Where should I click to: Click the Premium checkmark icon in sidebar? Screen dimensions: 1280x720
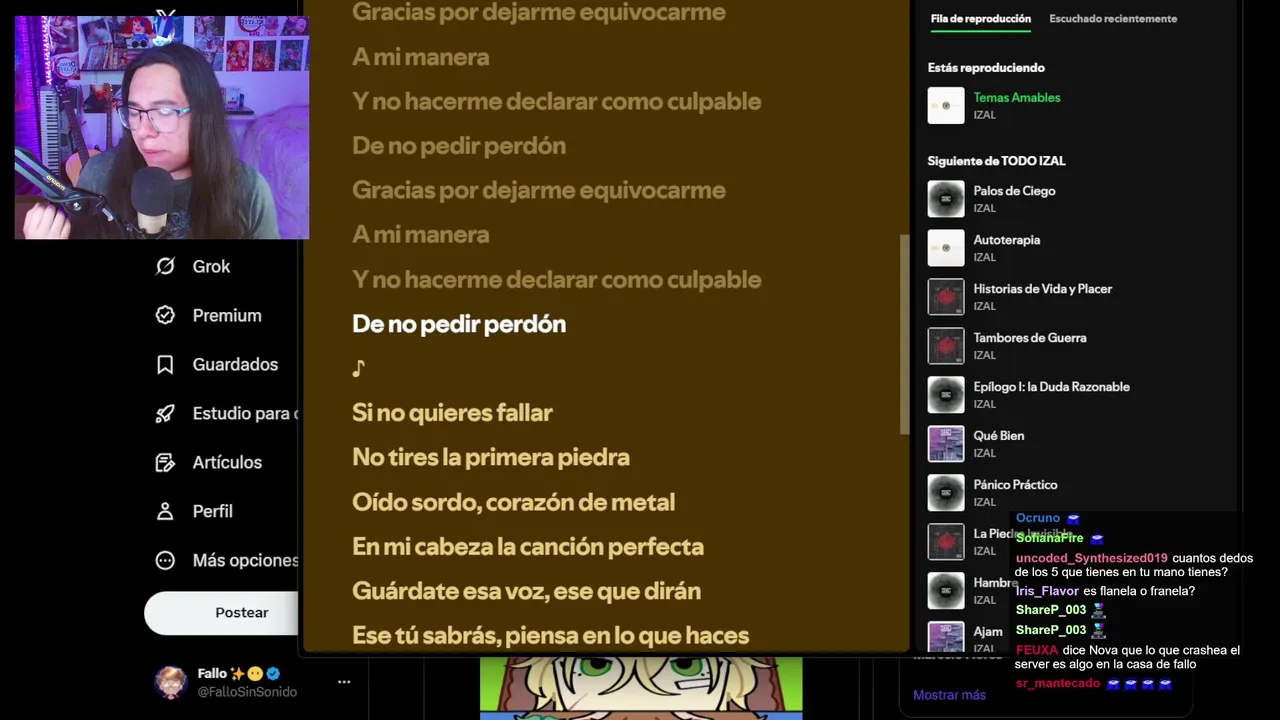pyautogui.click(x=165, y=315)
